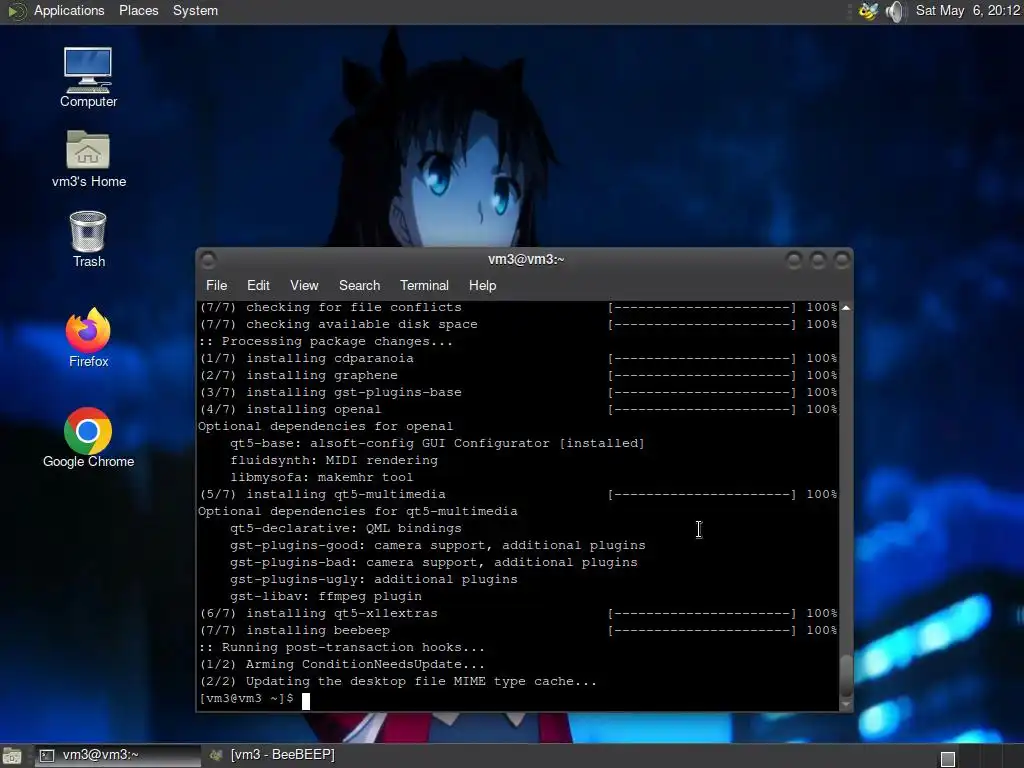Viewport: 1024px width, 768px height.
Task: Click the clock showing Sat May 6, 20:12
Action: [968, 10]
